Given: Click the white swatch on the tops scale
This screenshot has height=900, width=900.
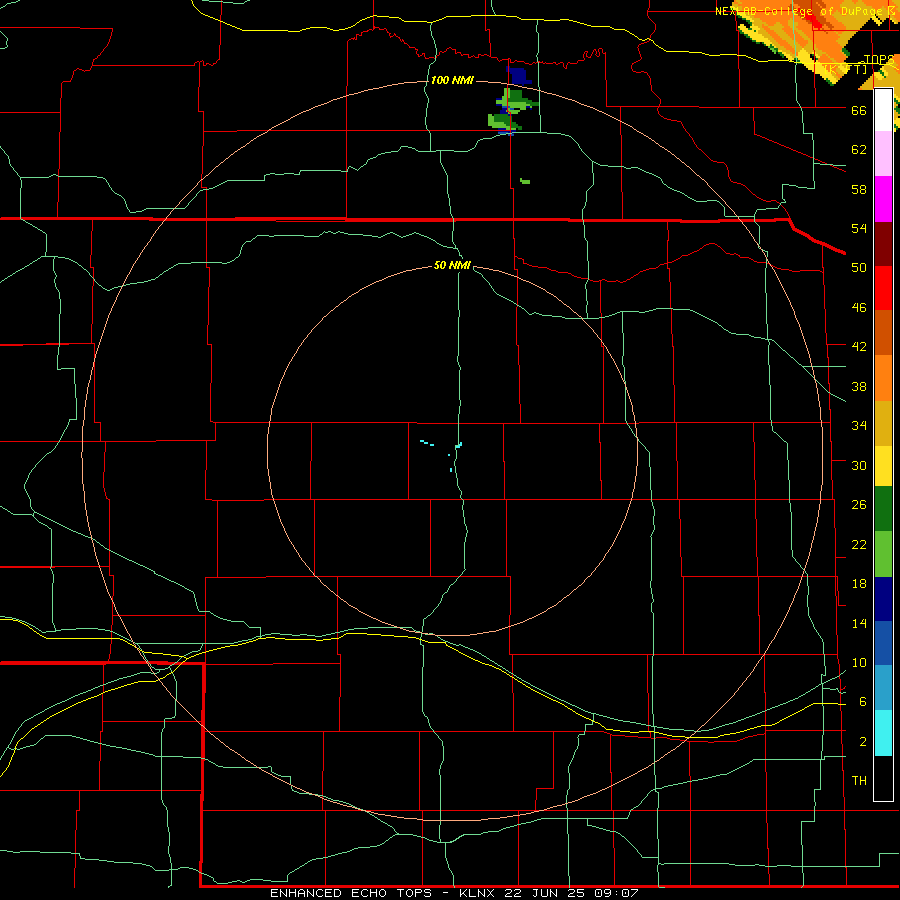Looking at the screenshot, I should (883, 110).
